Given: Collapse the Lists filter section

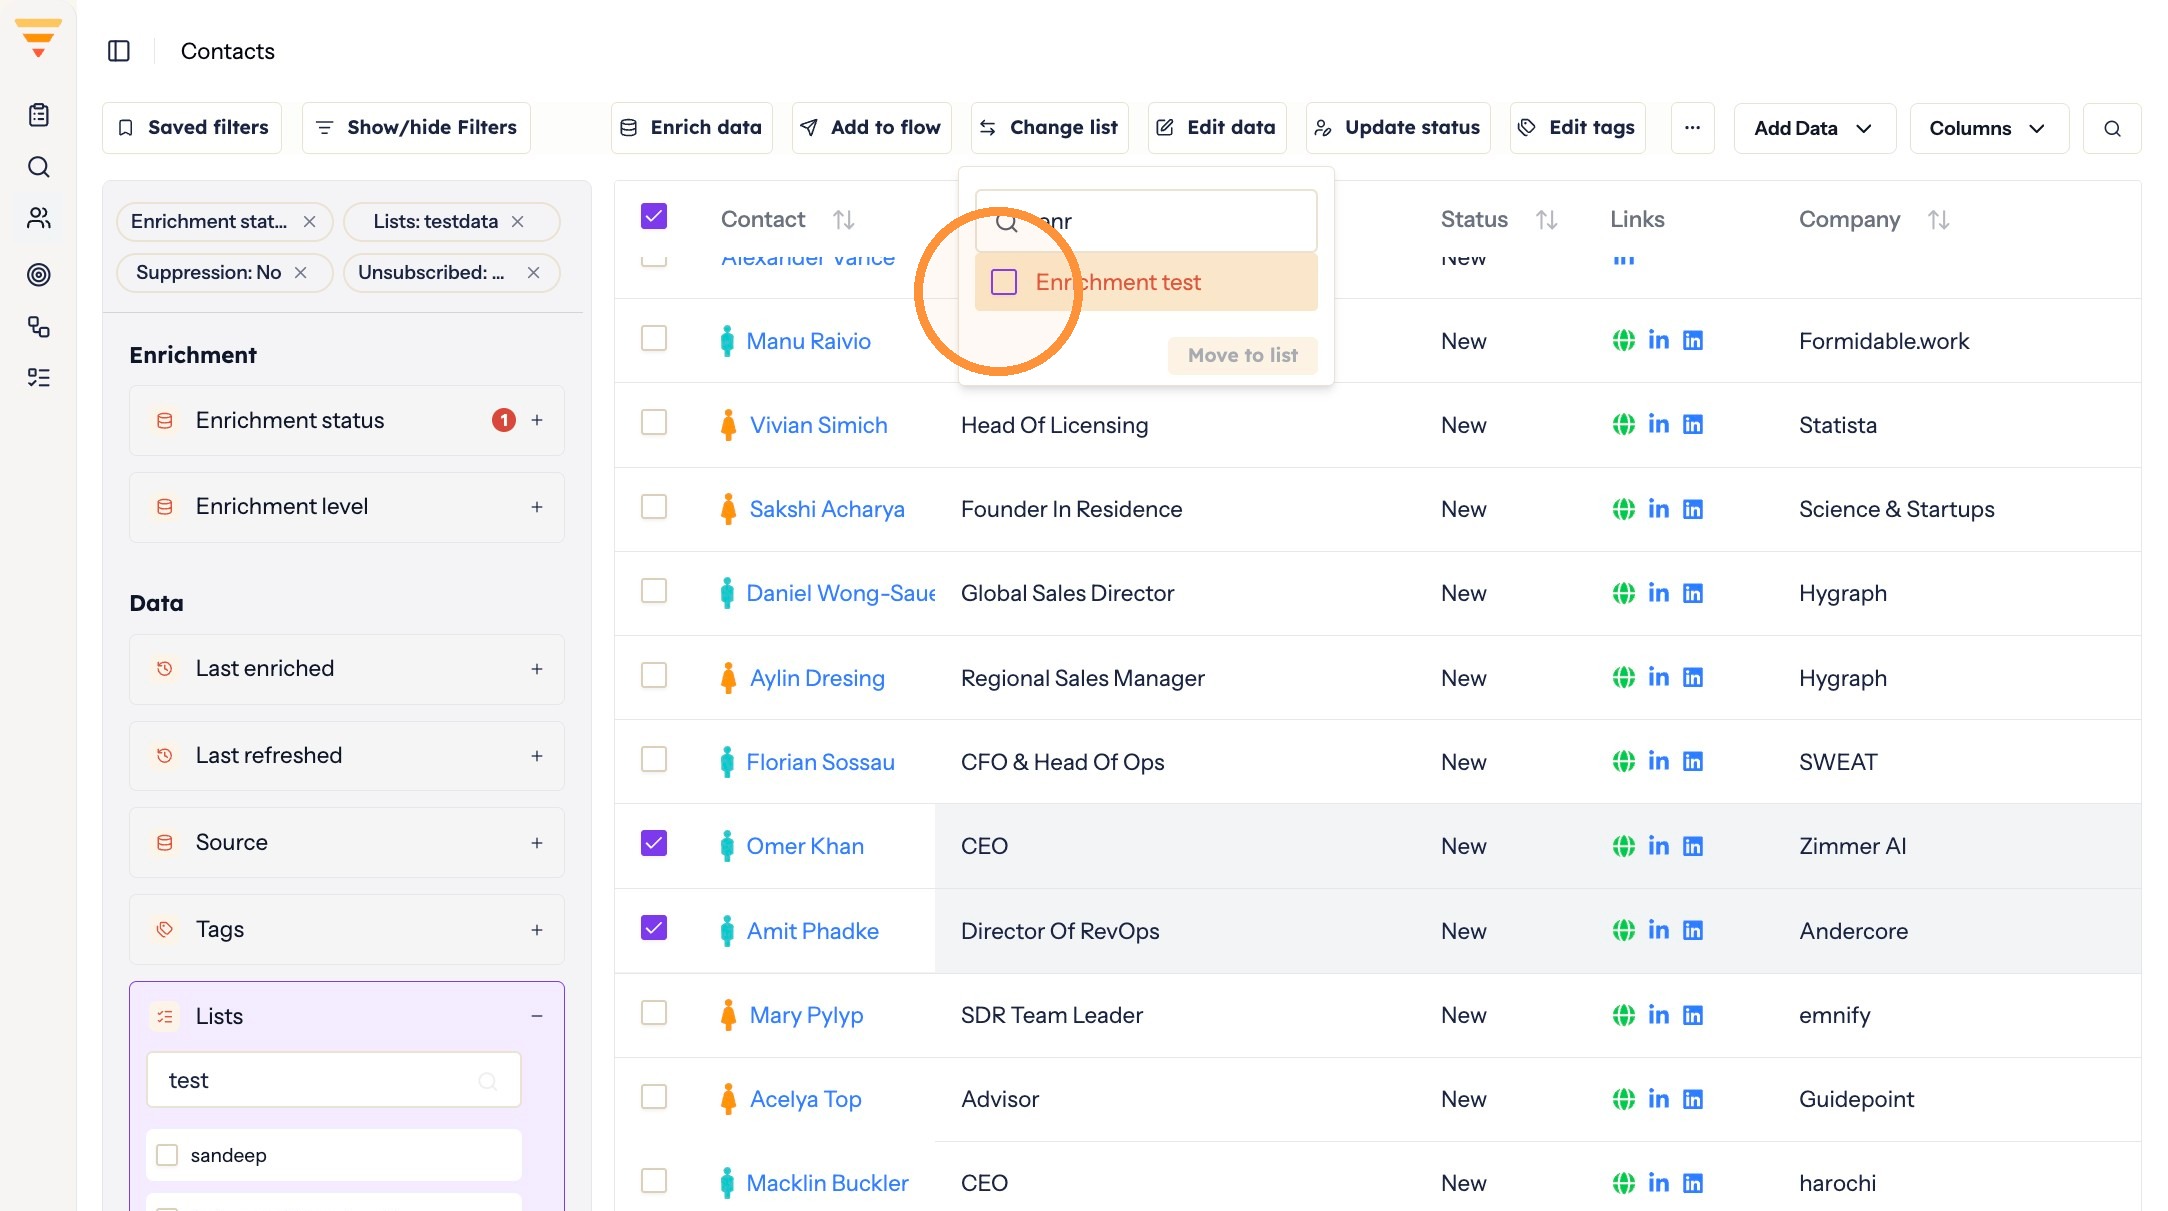Looking at the screenshot, I should (x=537, y=1017).
